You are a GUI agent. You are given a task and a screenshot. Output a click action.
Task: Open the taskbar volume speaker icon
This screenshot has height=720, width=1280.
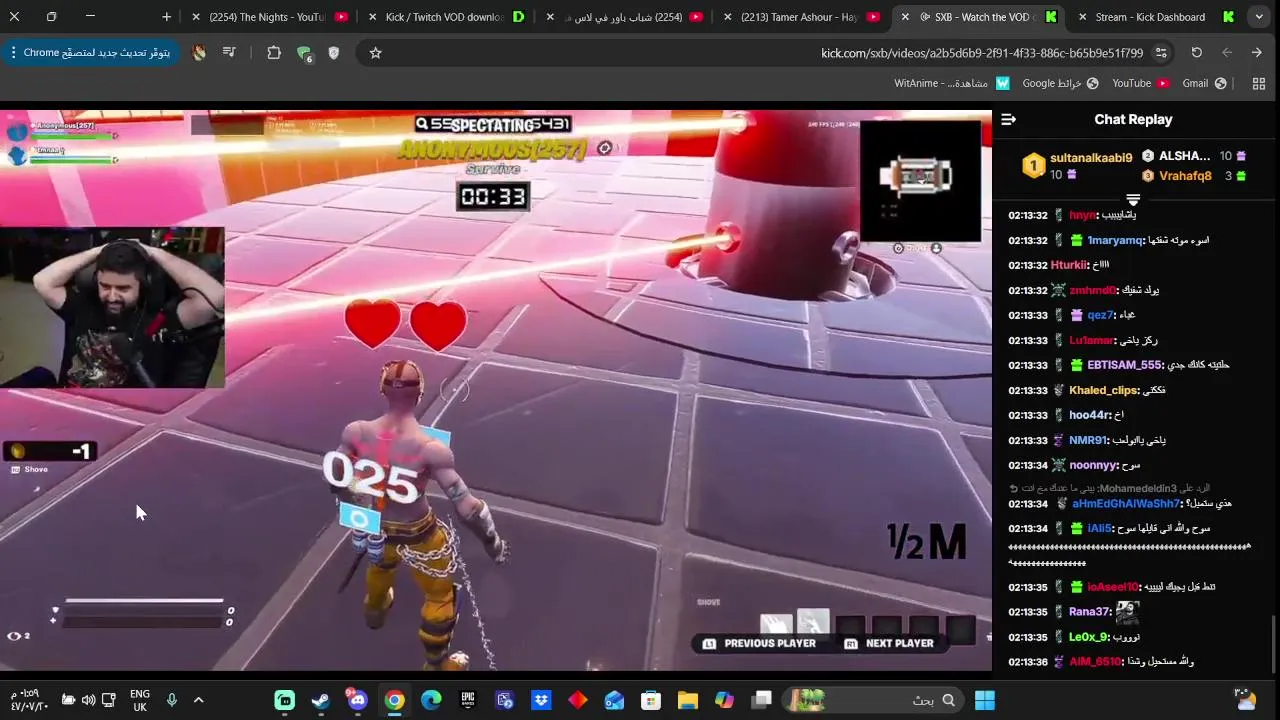point(88,700)
